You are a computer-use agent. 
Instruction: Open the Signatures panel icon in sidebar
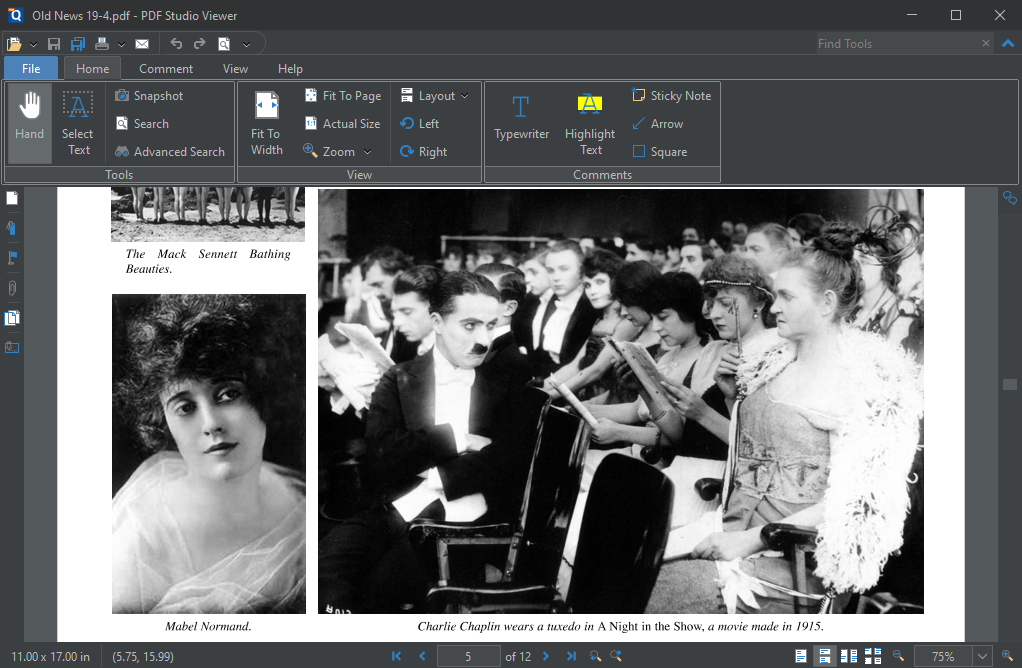pos(12,347)
